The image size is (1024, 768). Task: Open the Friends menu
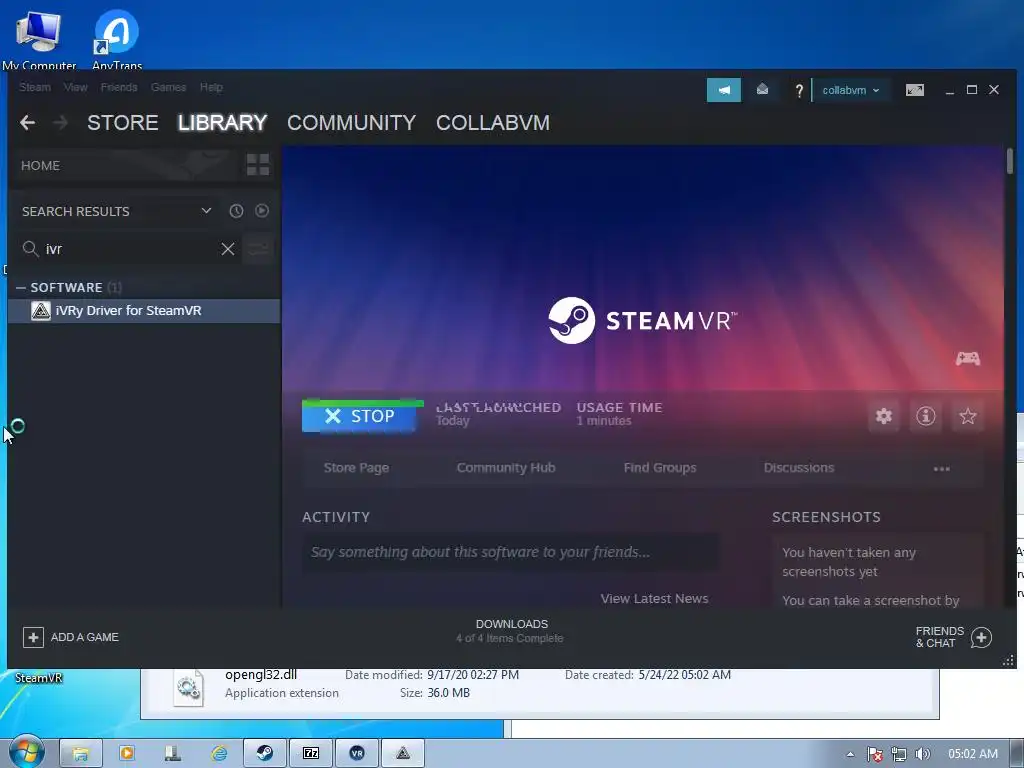[119, 87]
